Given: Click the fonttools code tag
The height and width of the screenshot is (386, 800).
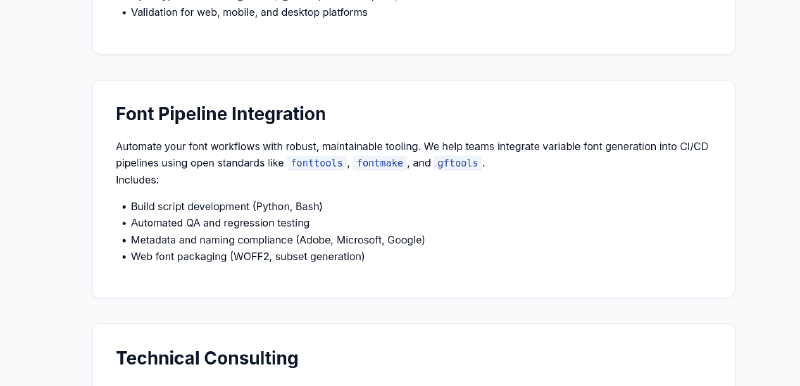Looking at the screenshot, I should [x=317, y=163].
